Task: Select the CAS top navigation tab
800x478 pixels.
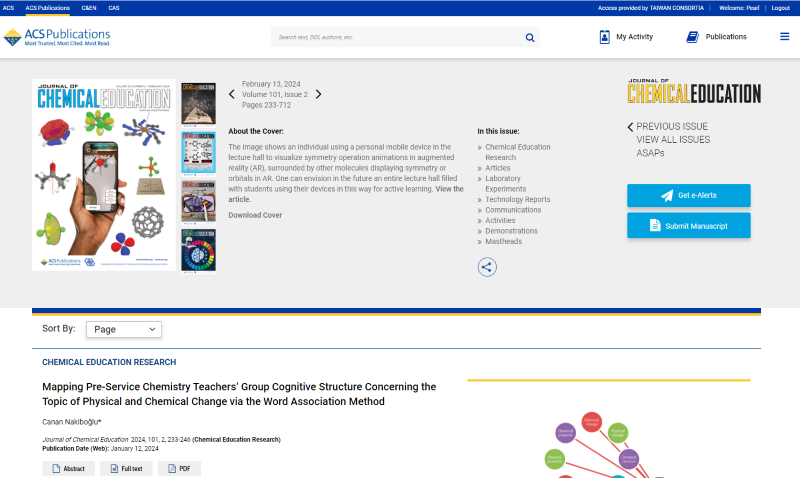Action: [x=114, y=7]
